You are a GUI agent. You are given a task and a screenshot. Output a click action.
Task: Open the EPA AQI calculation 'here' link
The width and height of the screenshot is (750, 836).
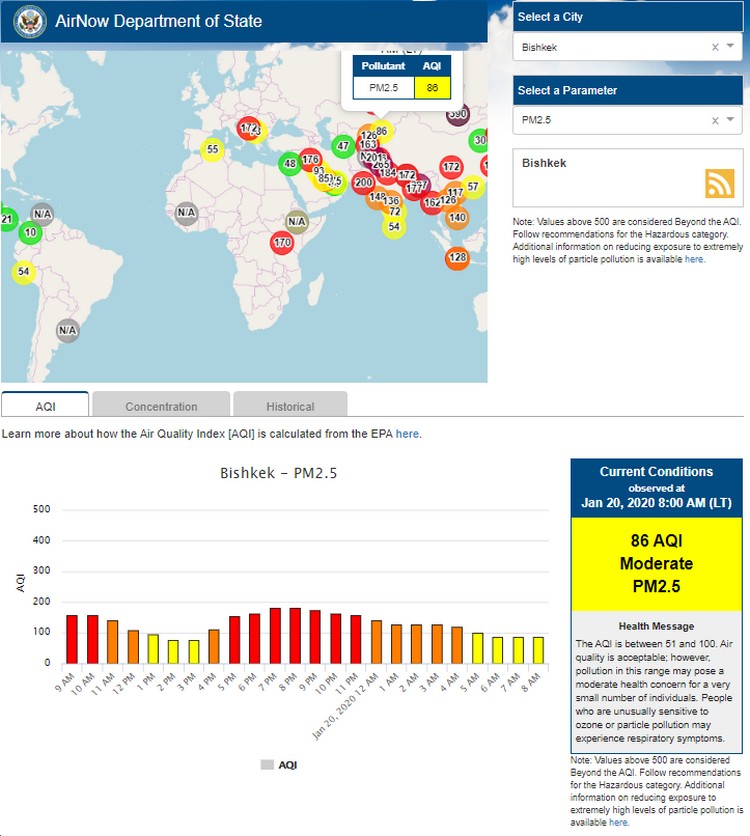click(407, 434)
